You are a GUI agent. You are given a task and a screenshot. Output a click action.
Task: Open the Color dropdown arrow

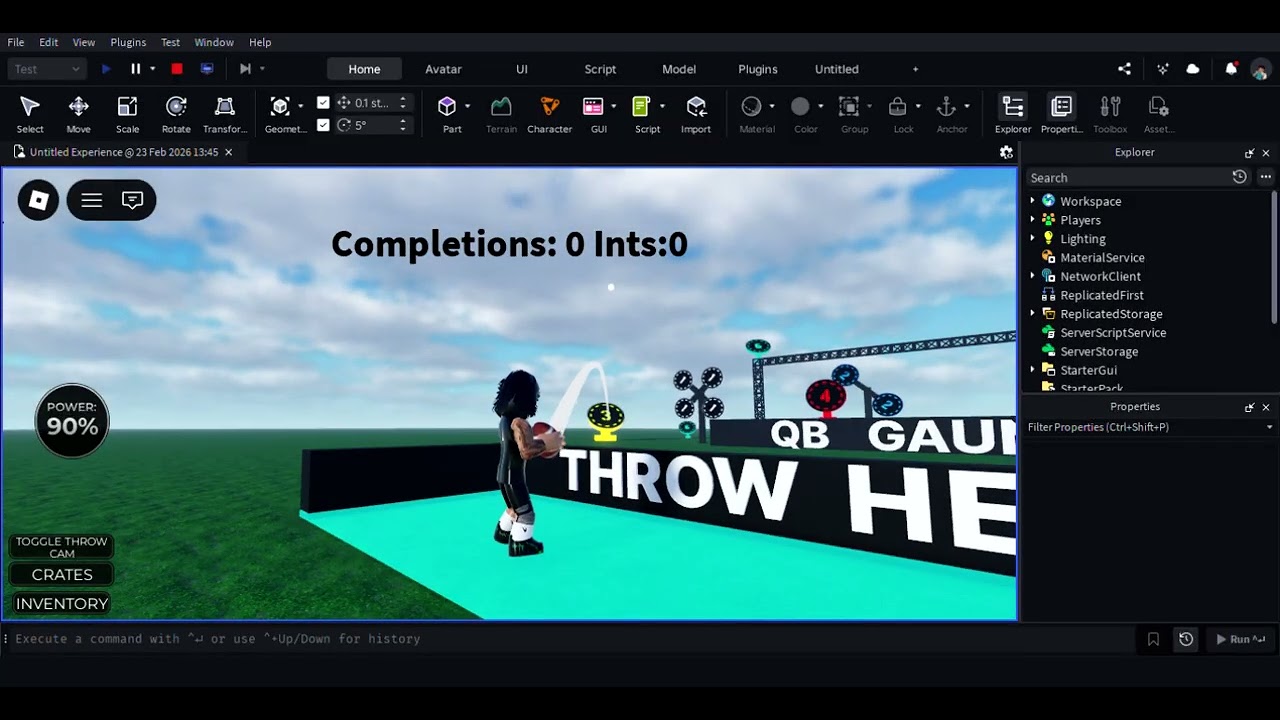[820, 106]
